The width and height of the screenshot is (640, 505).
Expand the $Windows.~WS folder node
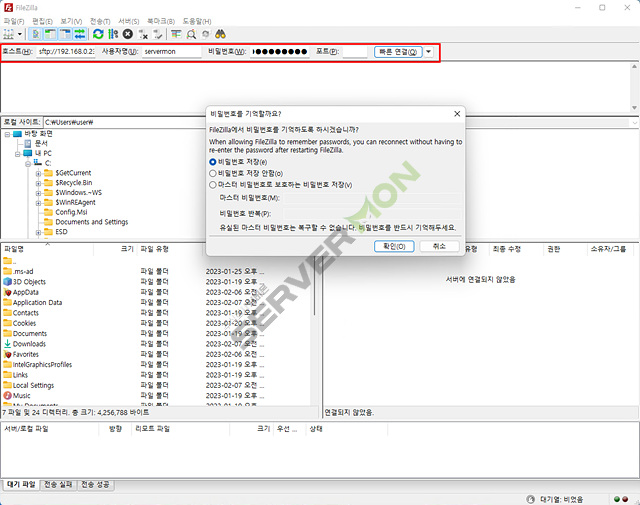coord(38,193)
